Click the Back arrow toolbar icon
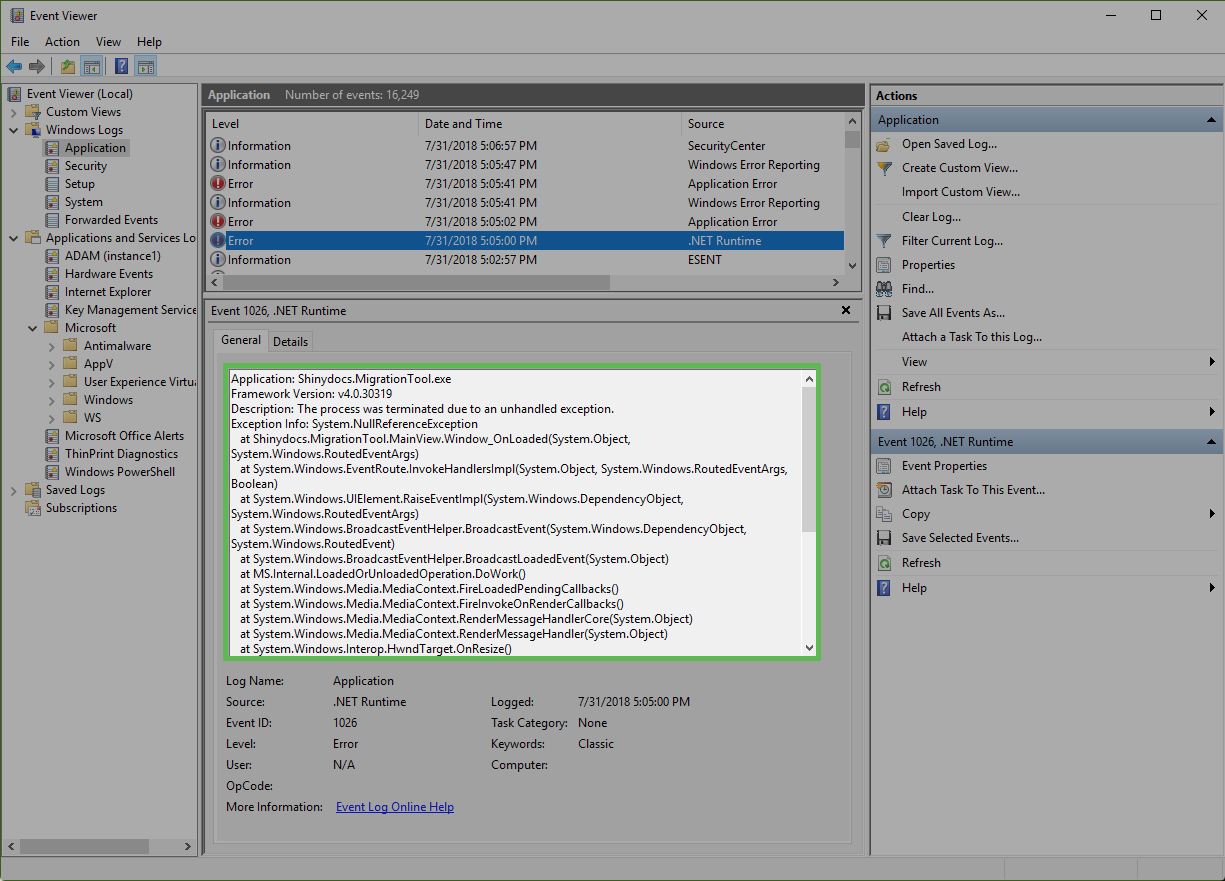Screen dimensions: 1225x881 click(14, 67)
